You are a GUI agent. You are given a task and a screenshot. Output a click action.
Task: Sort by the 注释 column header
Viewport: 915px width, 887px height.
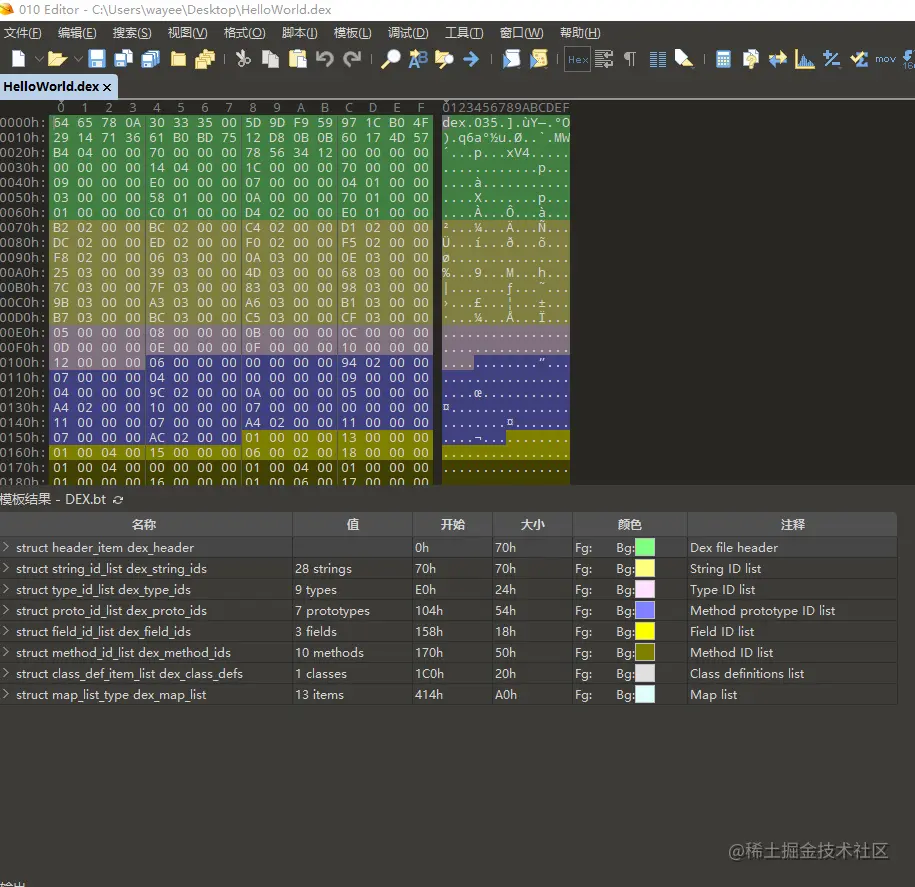coord(792,524)
